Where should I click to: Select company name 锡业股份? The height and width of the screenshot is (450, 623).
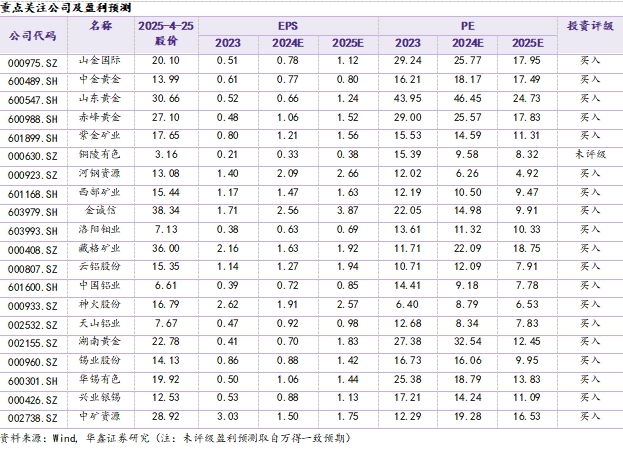(x=100, y=360)
